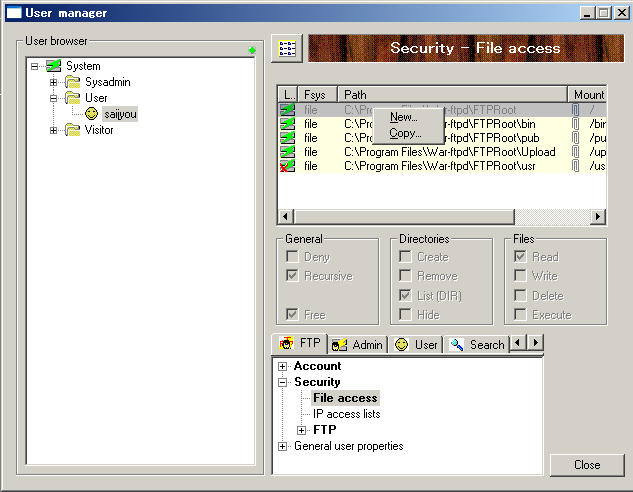This screenshot has width=633, height=492.
Task: Collapse the Security tree node
Action: click(x=283, y=382)
